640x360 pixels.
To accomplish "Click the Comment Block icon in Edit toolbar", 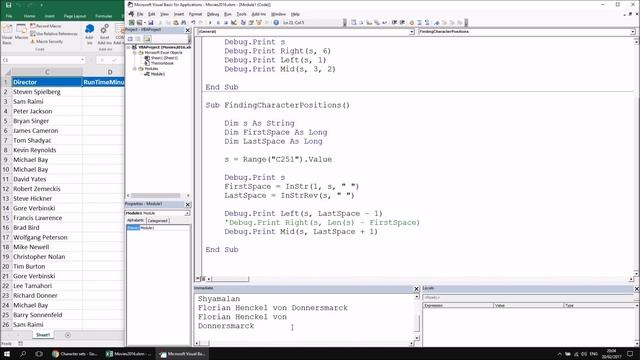I will (x=420, y=22).
